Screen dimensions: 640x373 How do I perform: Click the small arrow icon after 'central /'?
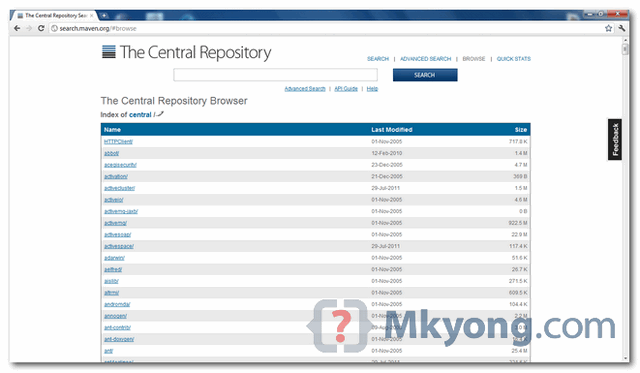pos(160,114)
